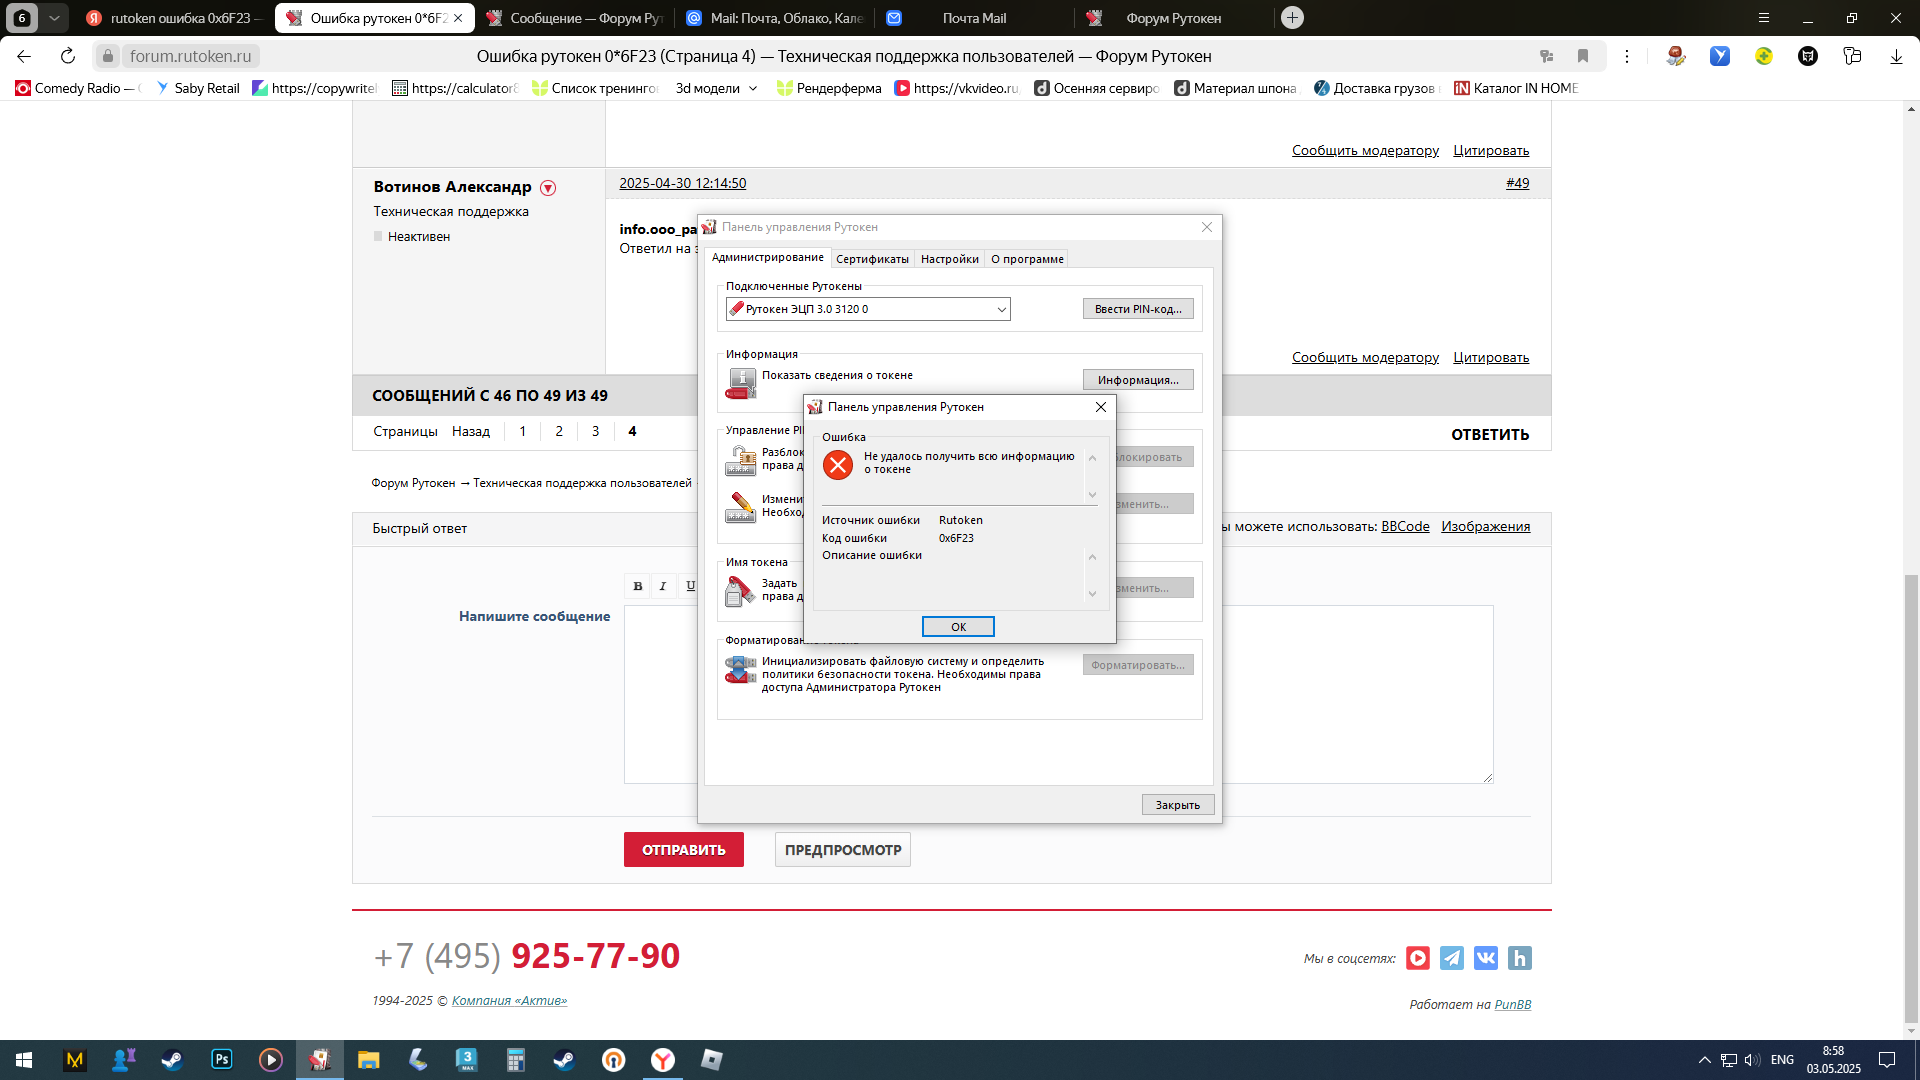Screen dimensions: 1920x1080
Task: Open the Изображения link
Action: click(1485, 527)
